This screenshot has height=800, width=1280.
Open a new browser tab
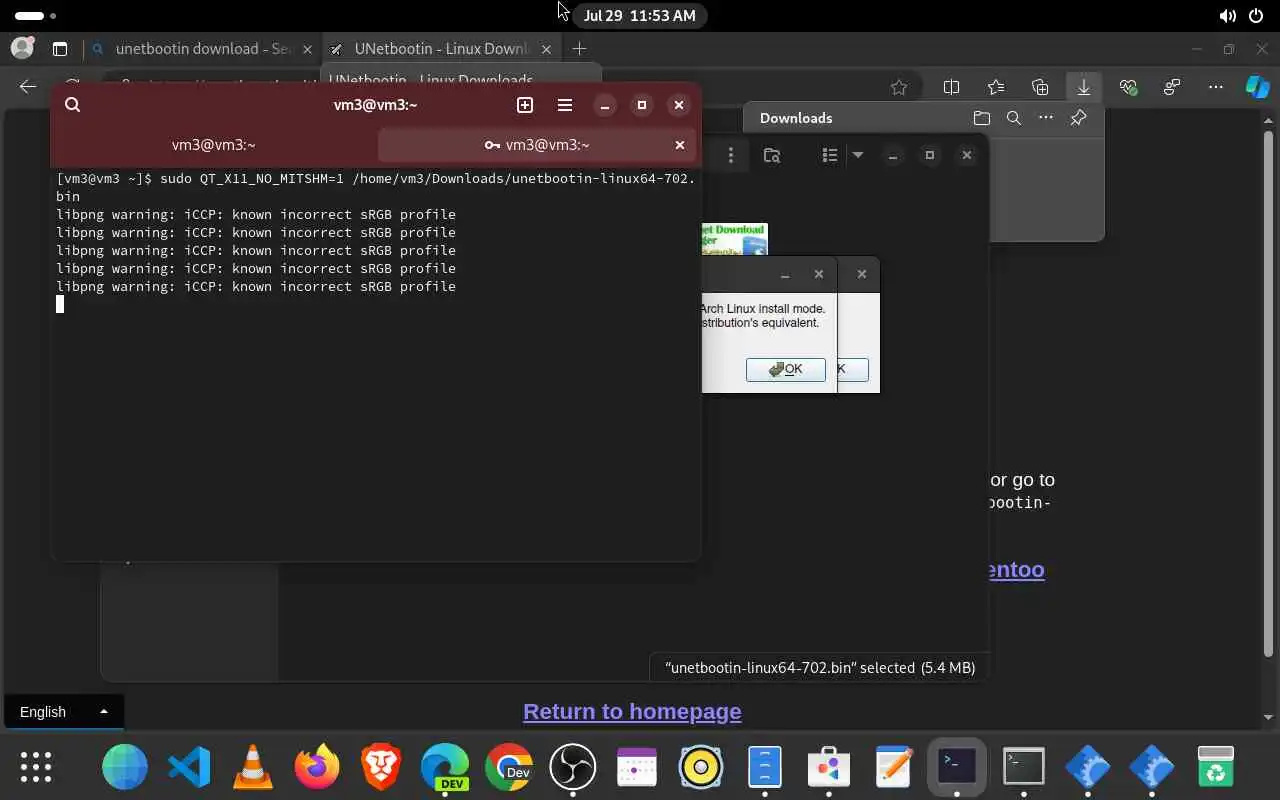[x=579, y=48]
